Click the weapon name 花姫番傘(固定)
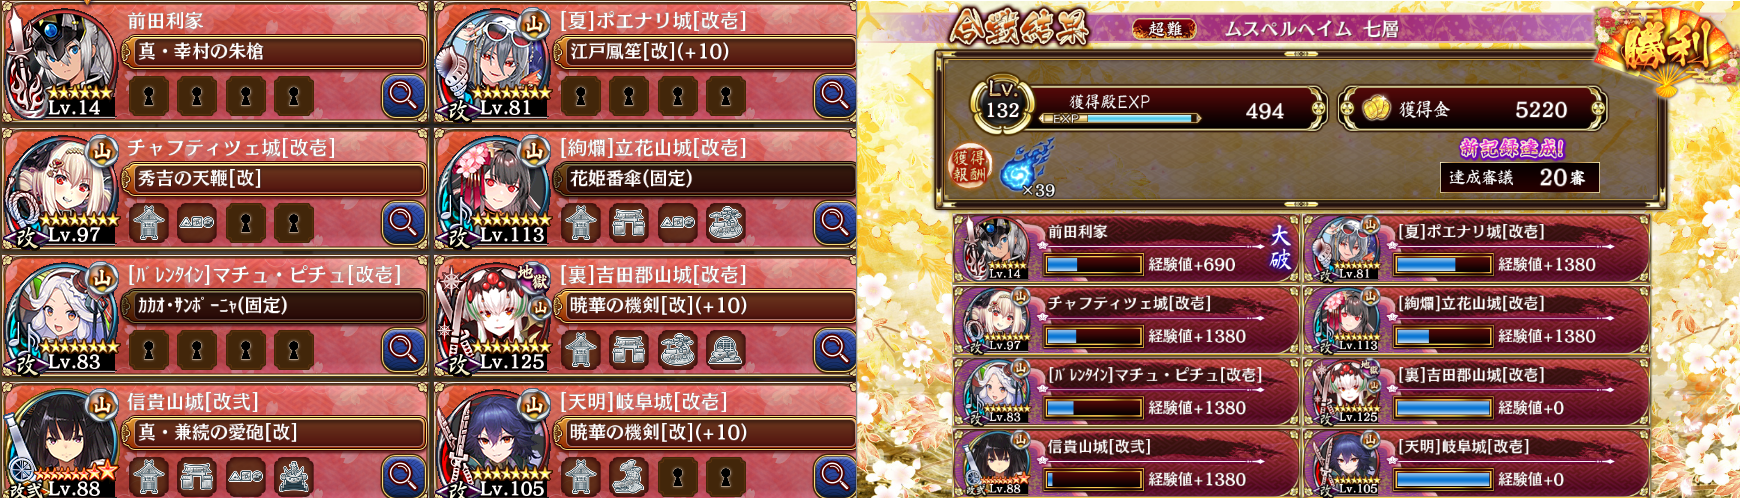 (631, 178)
